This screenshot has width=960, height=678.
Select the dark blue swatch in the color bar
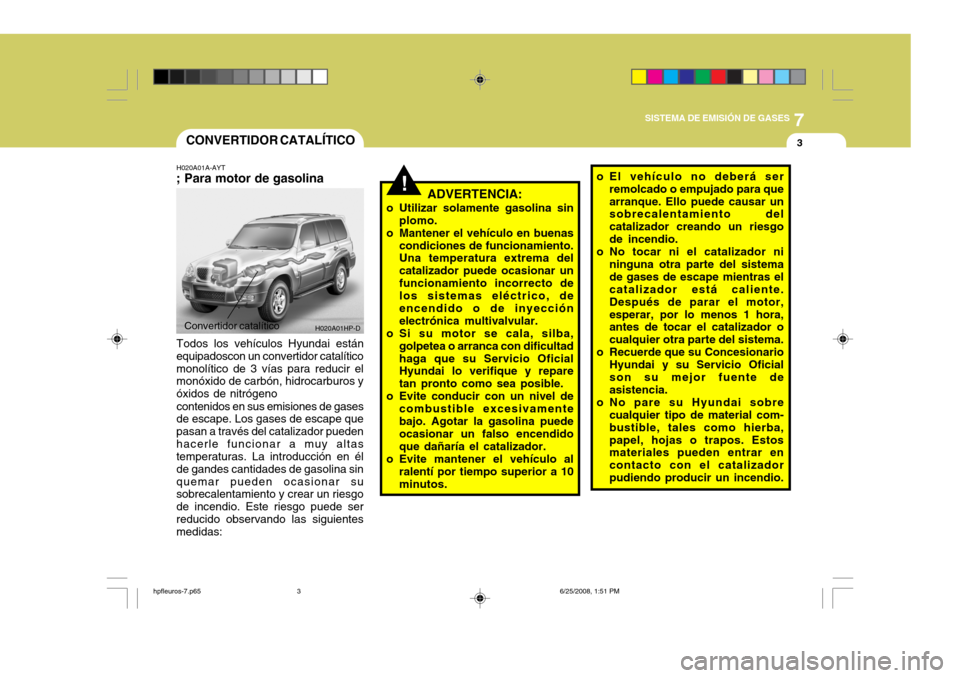point(687,77)
